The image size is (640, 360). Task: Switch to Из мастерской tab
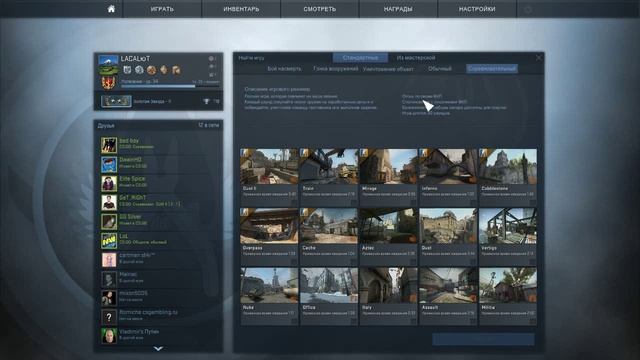pos(416,58)
